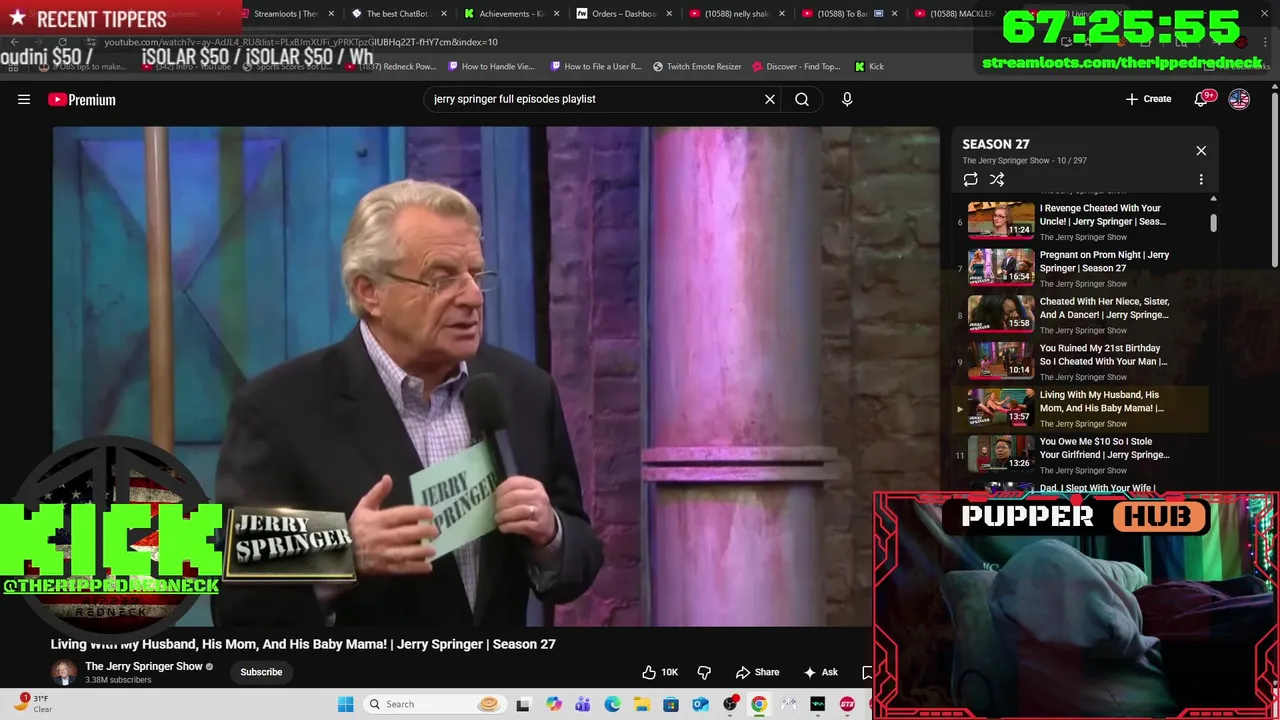
Task: Open 'Discover - Find Top...' bookmark
Action: click(796, 67)
